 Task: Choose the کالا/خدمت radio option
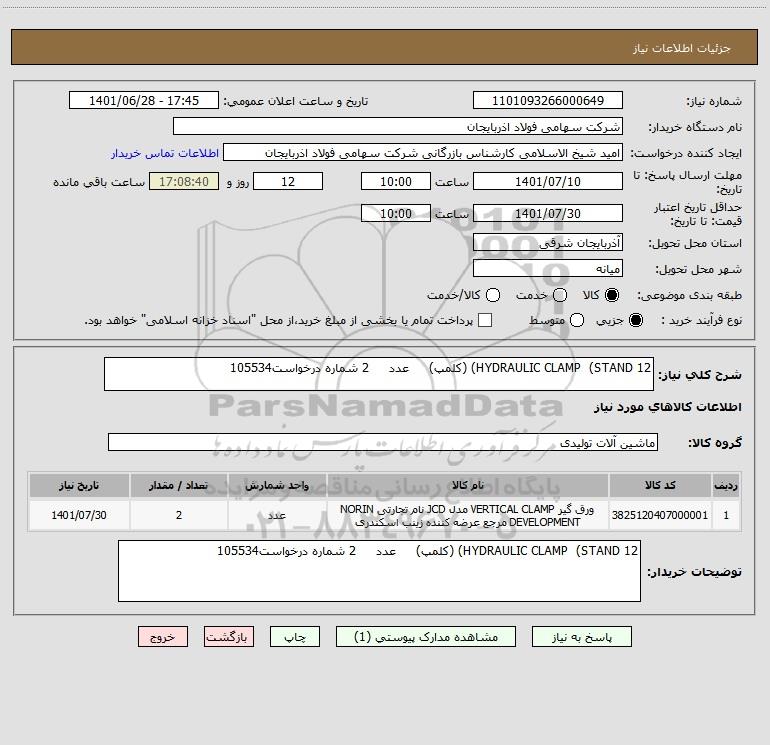(493, 295)
